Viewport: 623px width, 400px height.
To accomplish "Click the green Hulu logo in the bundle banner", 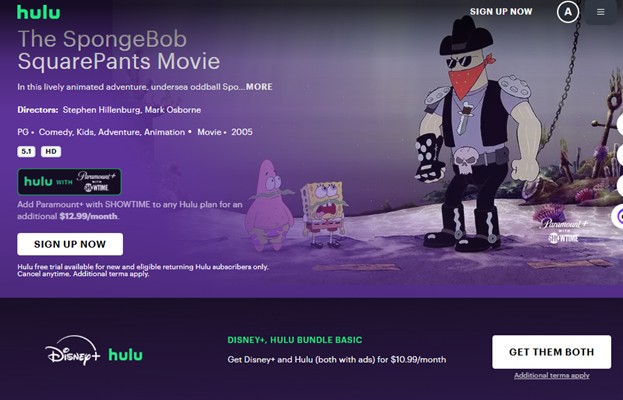I will pos(125,355).
